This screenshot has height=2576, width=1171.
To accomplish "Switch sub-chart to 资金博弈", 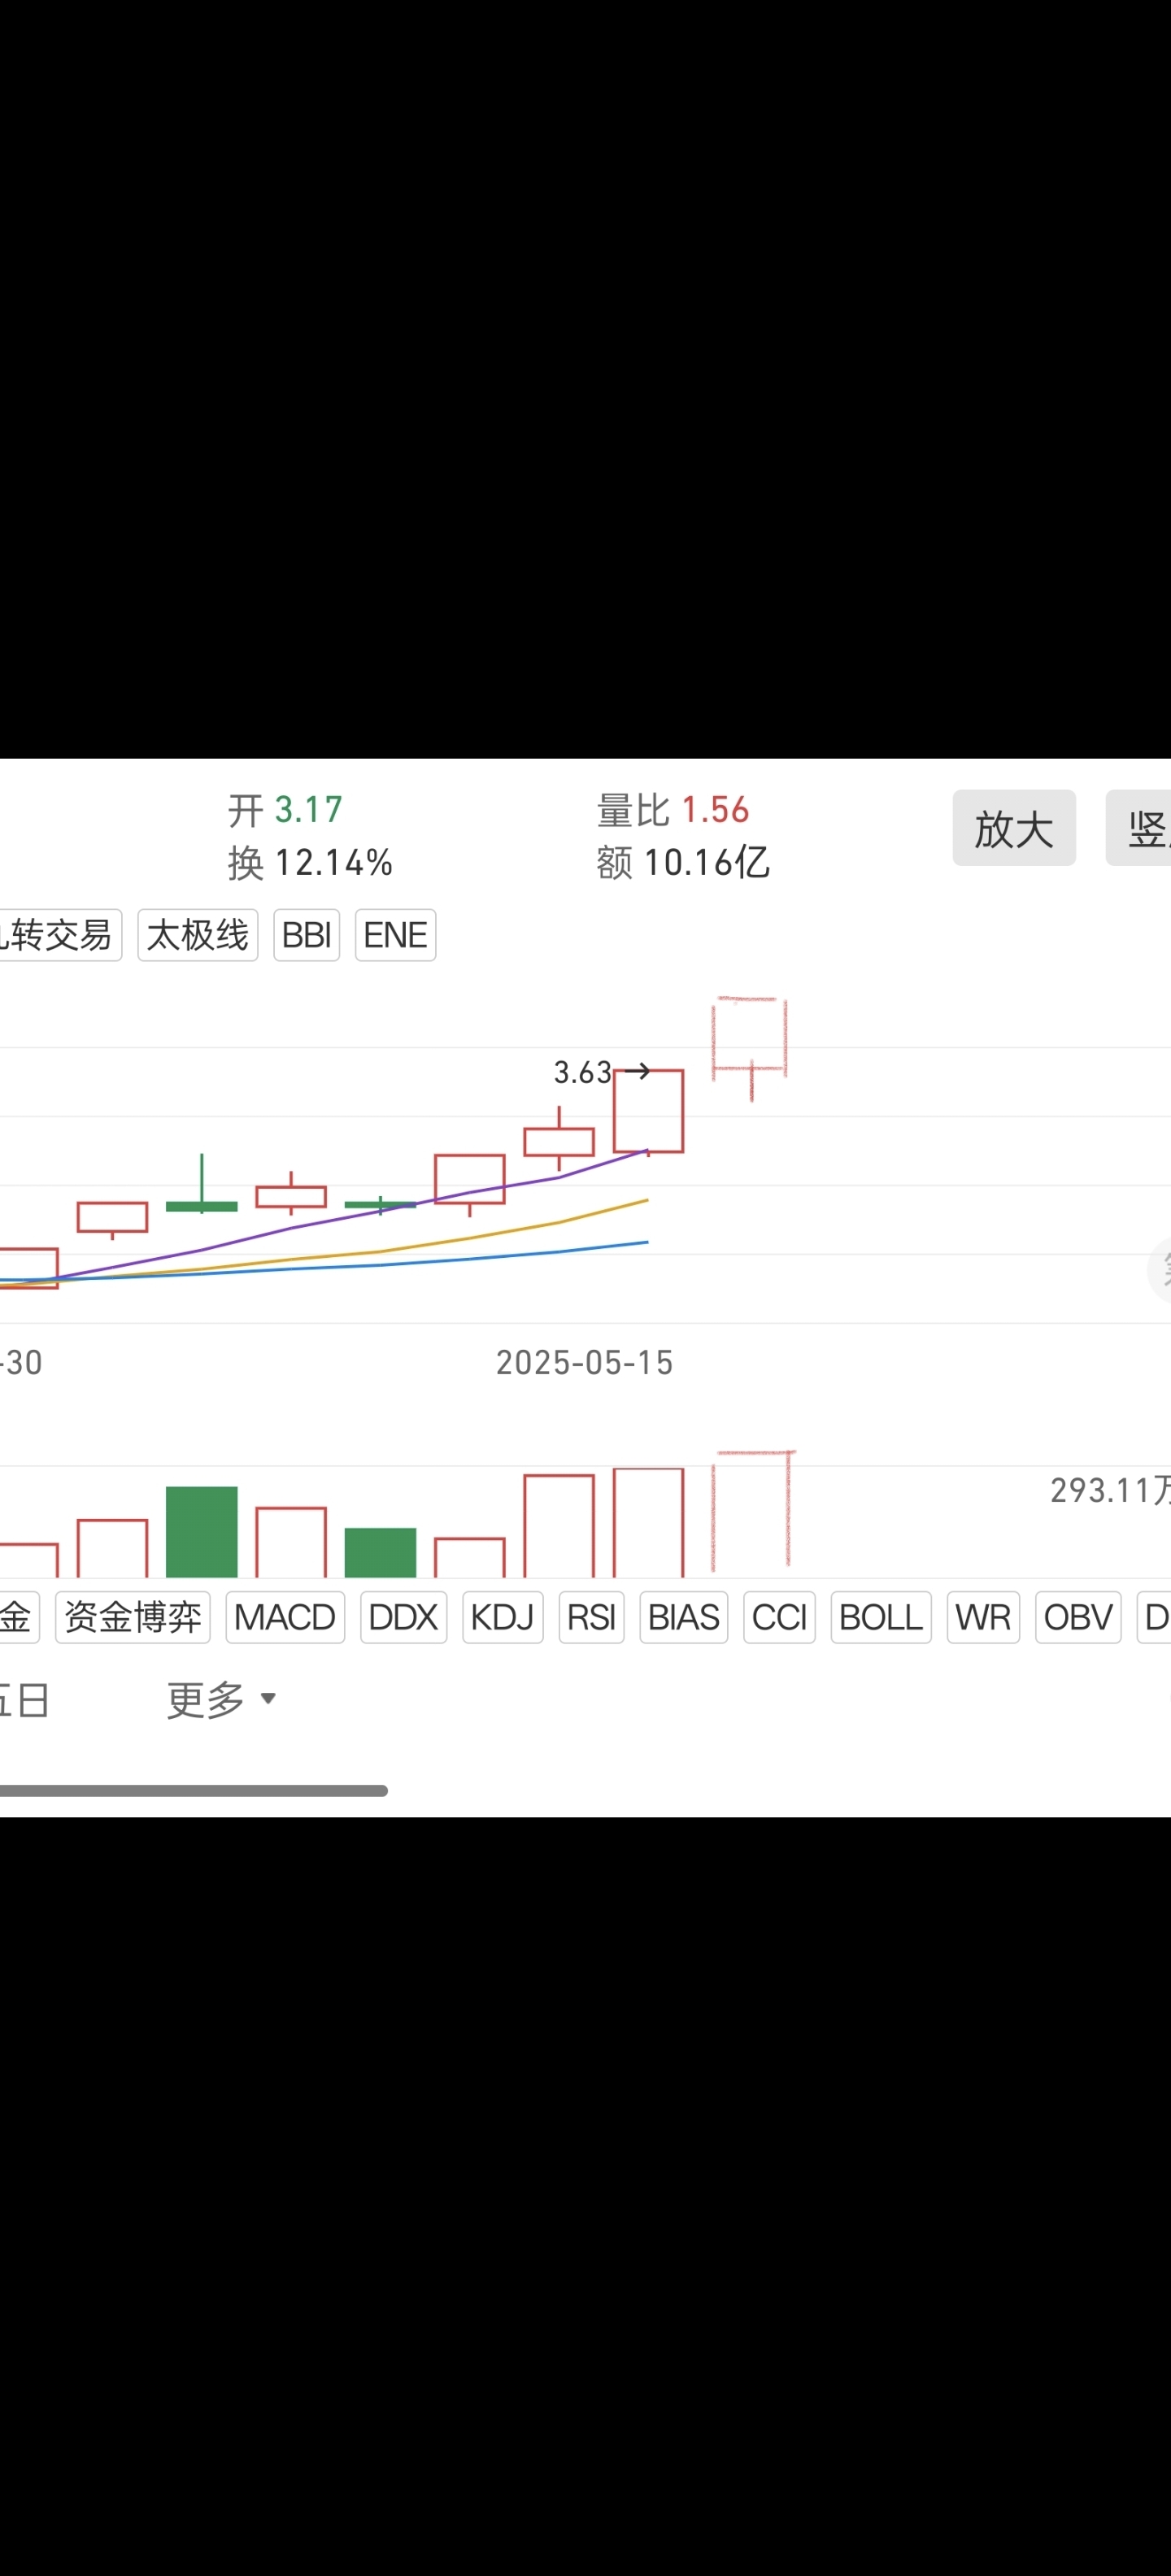I will (133, 1617).
